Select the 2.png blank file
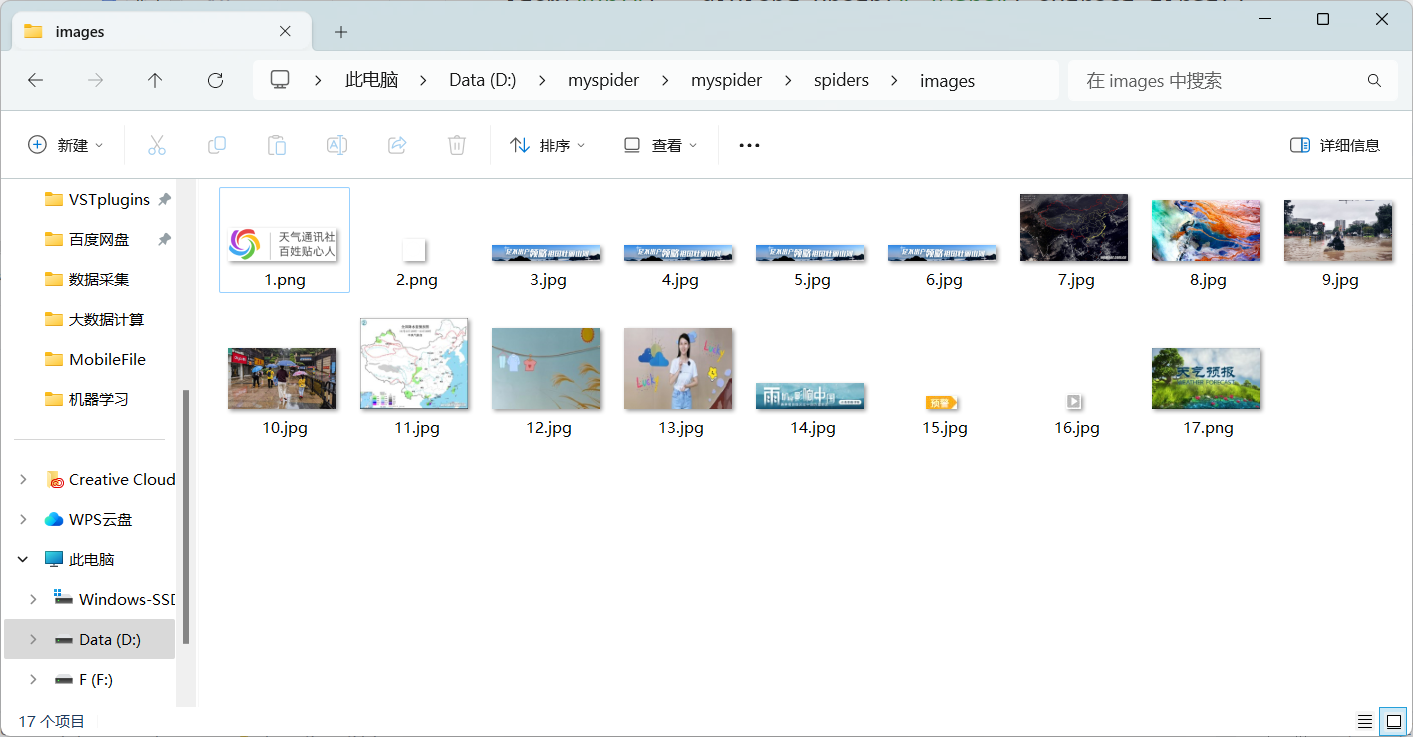This screenshot has height=737, width=1413. (x=415, y=250)
